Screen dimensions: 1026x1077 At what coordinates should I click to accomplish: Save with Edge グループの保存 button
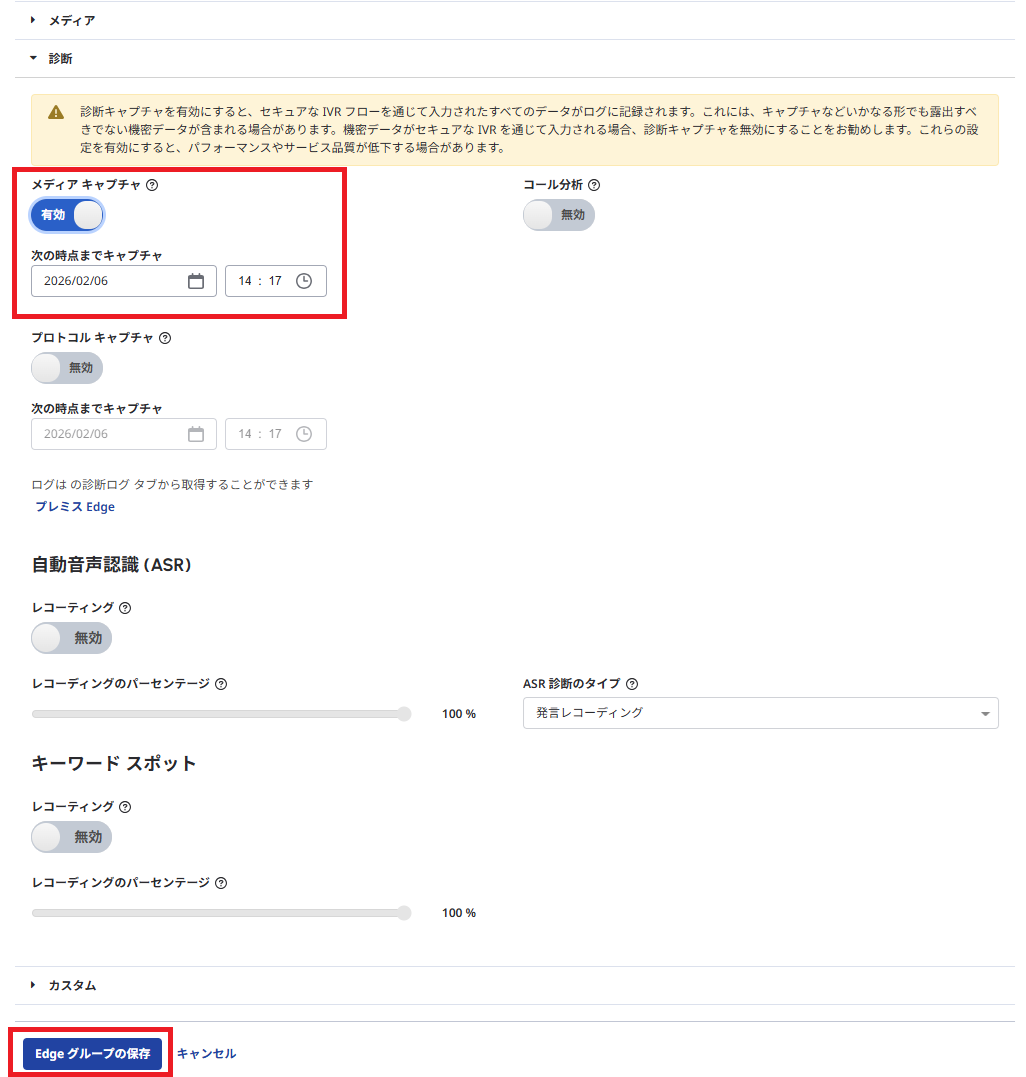(x=93, y=1054)
